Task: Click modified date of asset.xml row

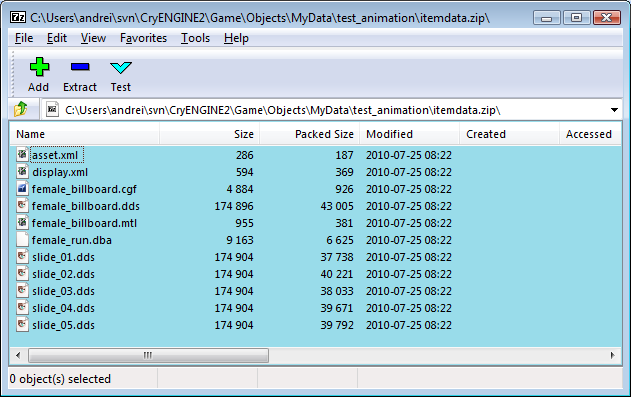Action: coord(409,155)
